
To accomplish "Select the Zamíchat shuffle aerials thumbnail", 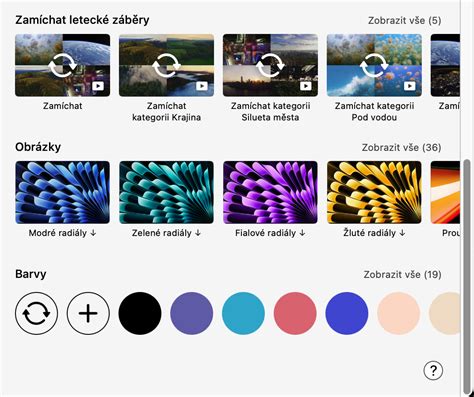I will click(62, 65).
